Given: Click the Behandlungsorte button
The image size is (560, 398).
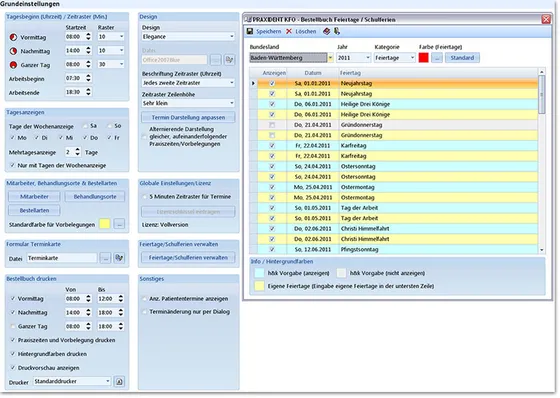Looking at the screenshot, I should coord(95,196).
